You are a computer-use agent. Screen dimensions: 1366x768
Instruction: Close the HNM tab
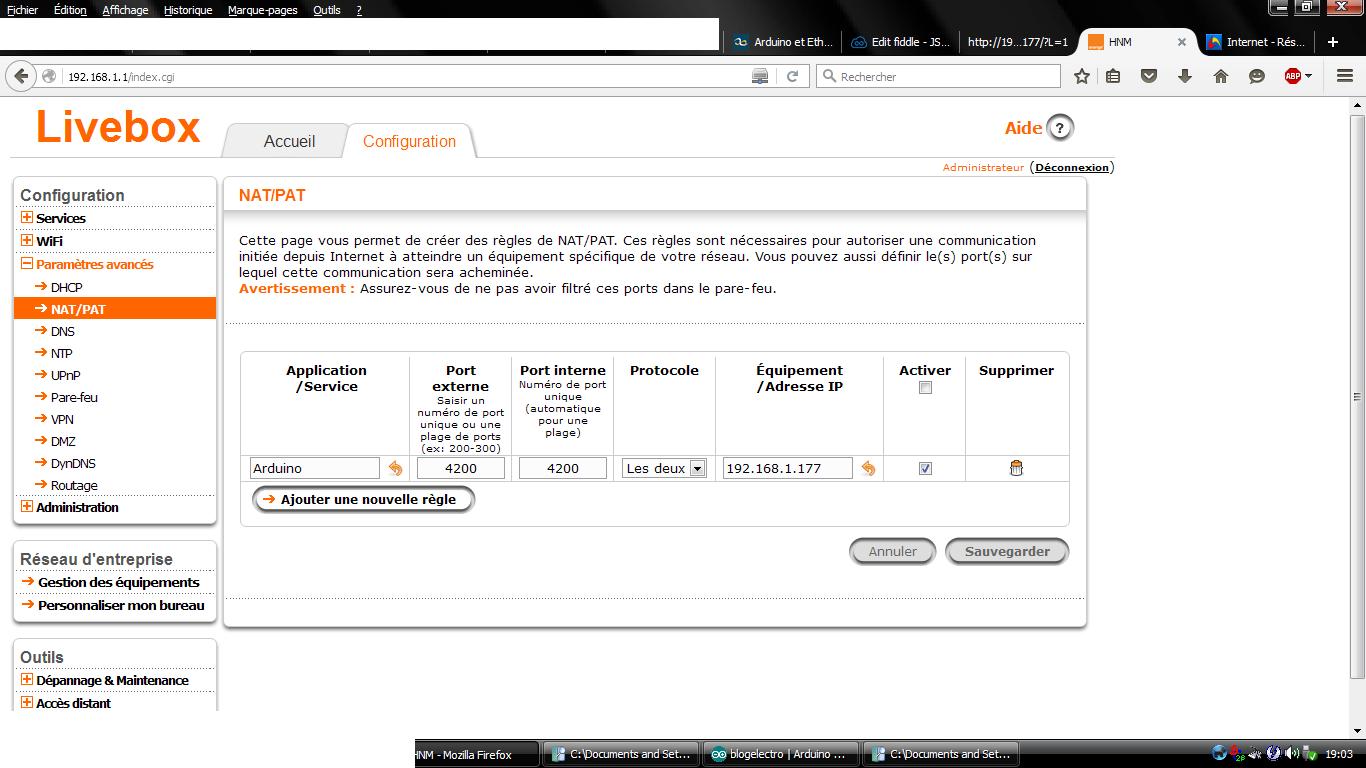pos(1182,42)
